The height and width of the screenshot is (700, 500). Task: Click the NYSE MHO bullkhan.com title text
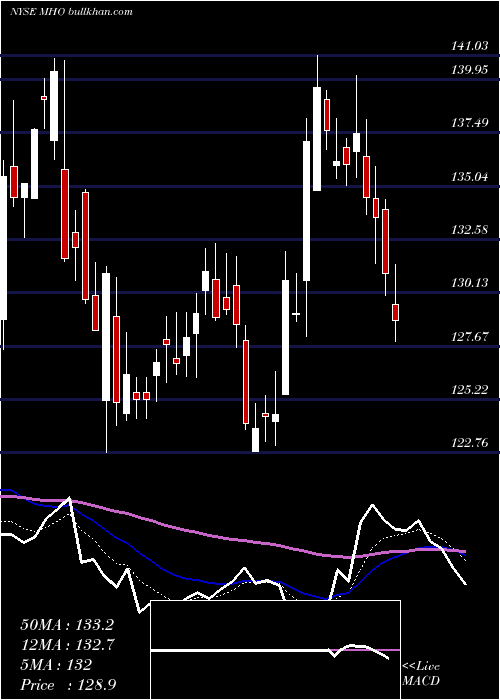71,12
